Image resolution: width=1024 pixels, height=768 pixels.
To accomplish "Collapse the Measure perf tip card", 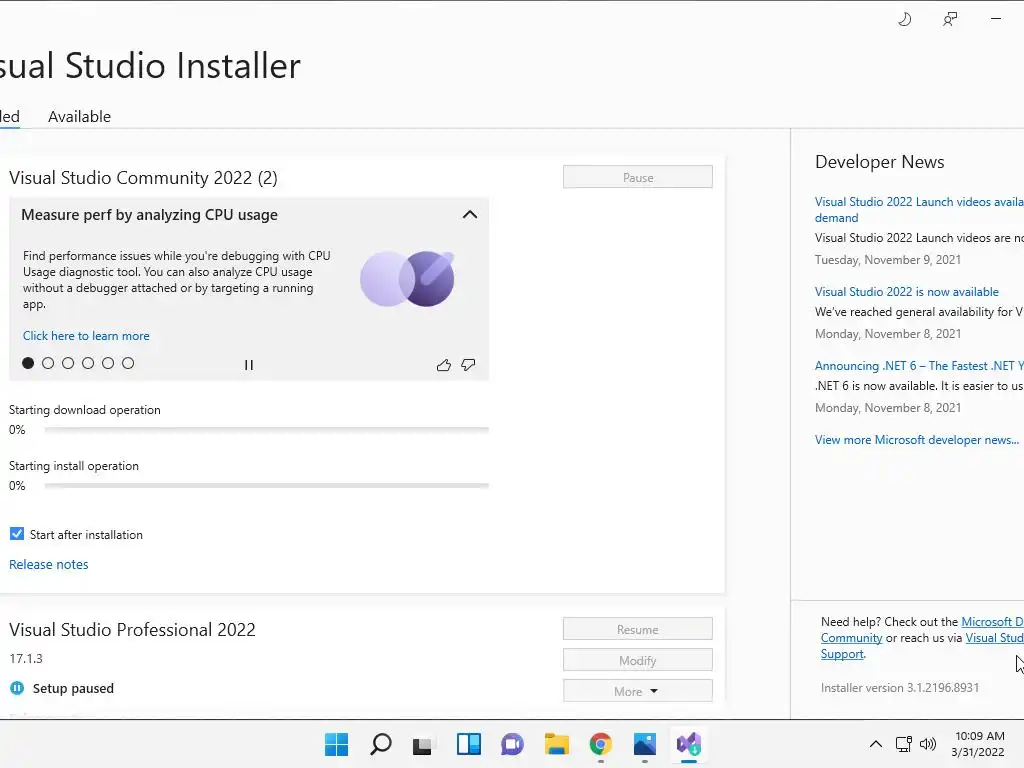I will point(470,215).
